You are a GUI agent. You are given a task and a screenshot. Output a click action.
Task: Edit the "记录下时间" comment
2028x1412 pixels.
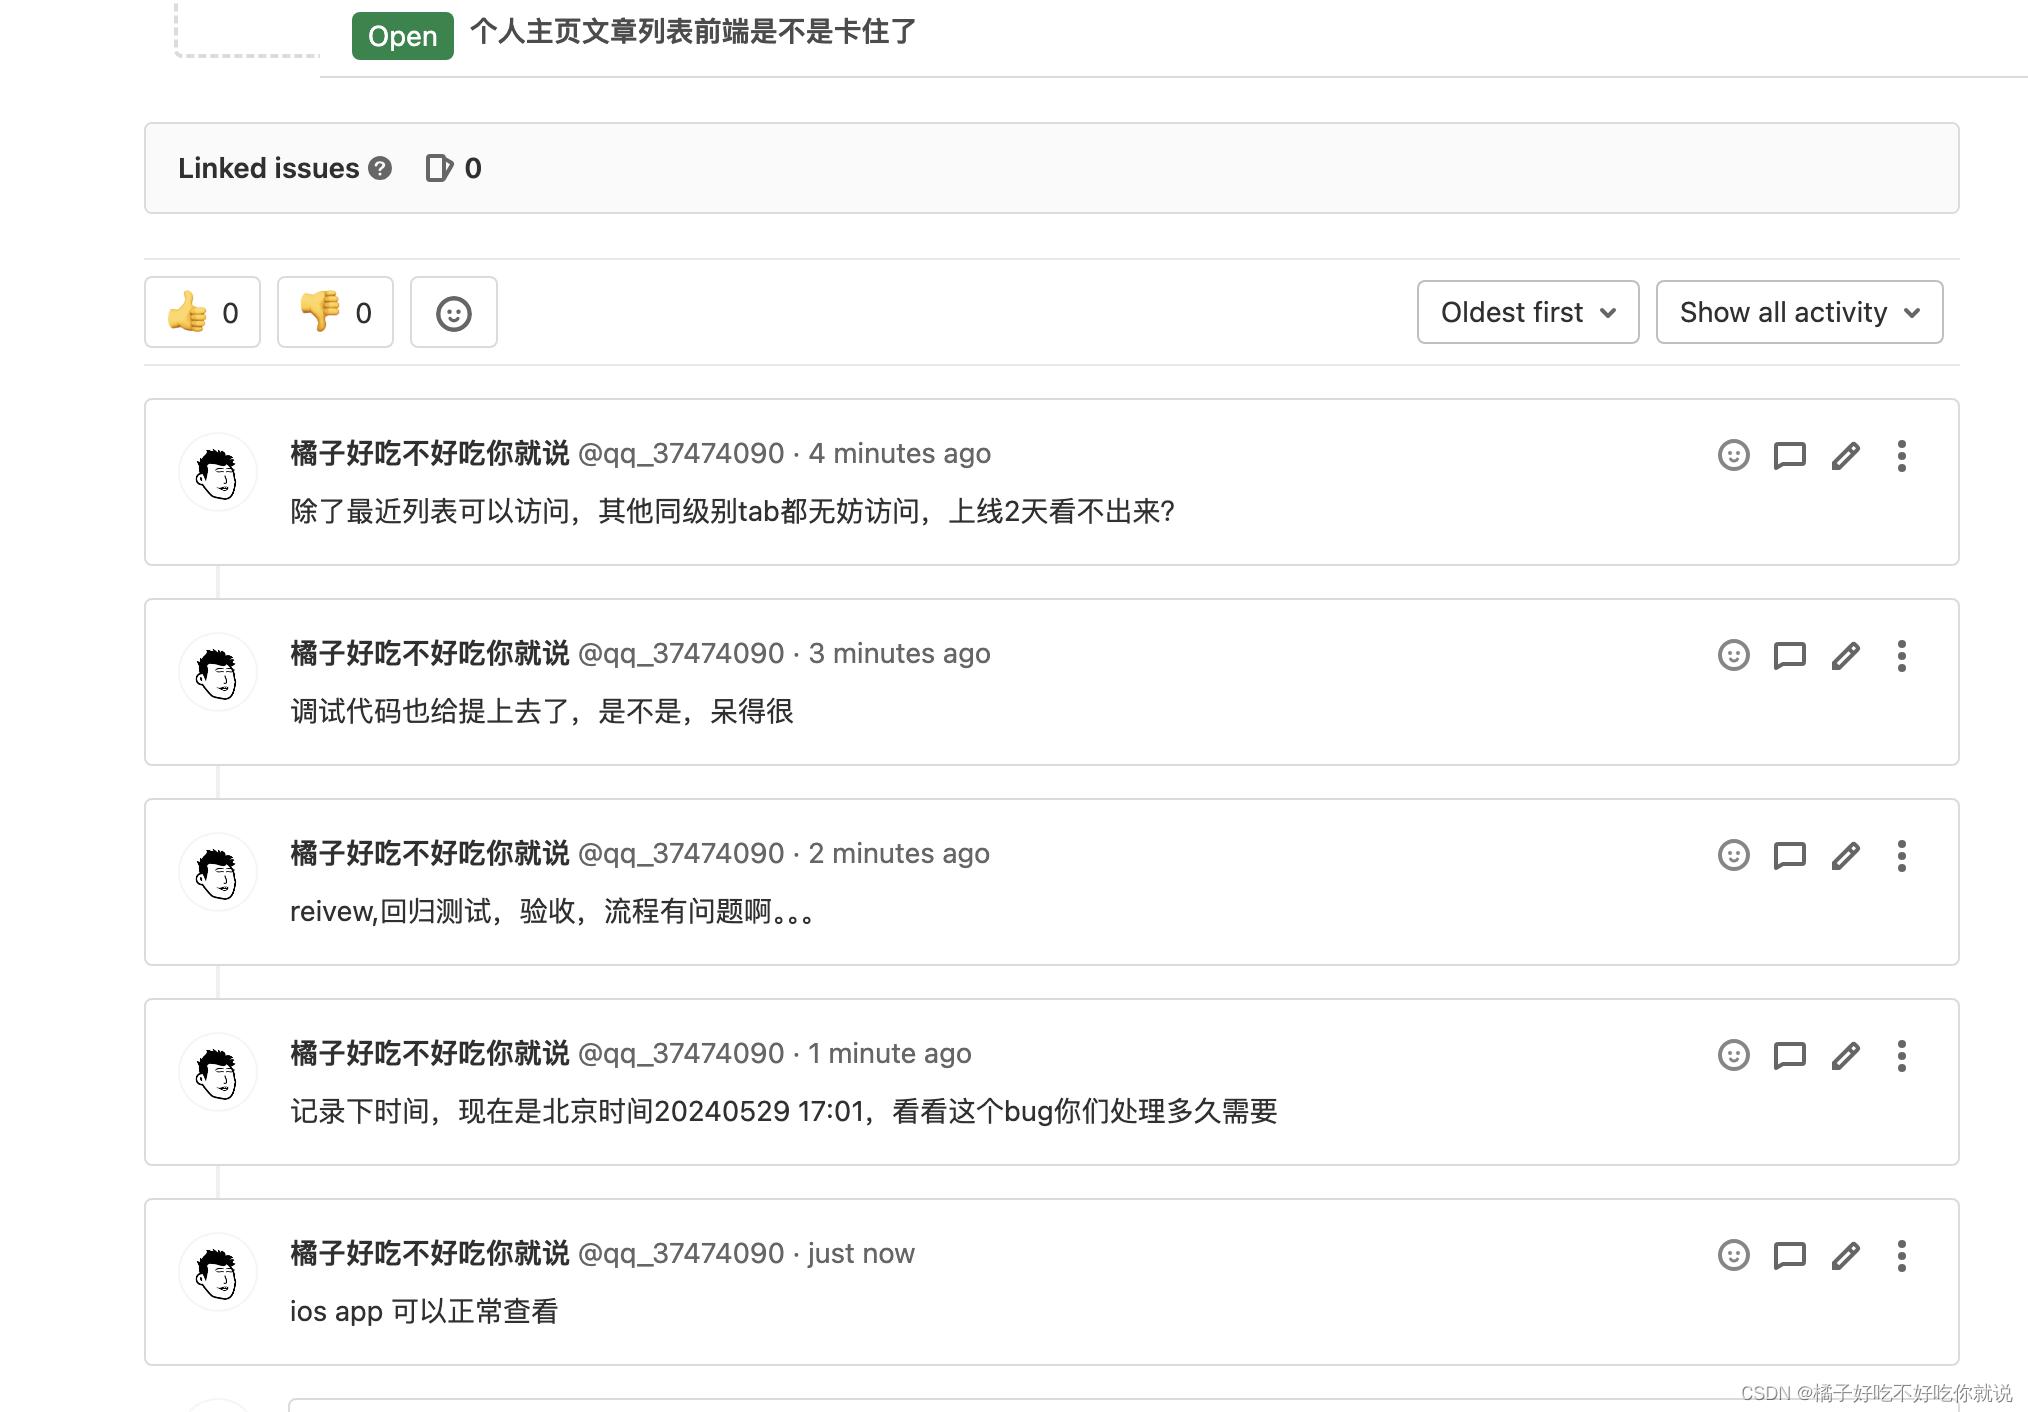pyautogui.click(x=1845, y=1056)
